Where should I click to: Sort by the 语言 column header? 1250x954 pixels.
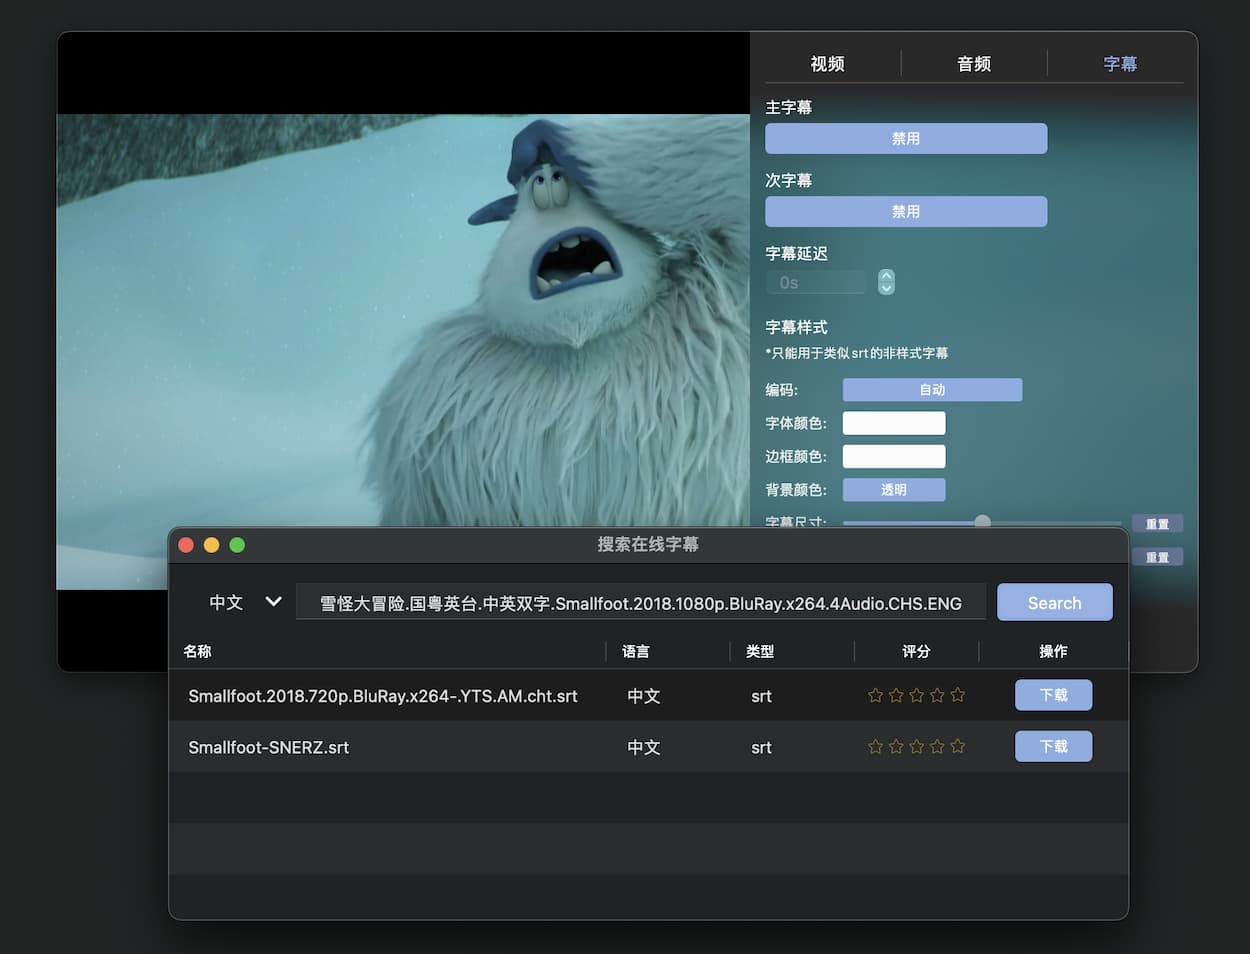tap(636, 651)
